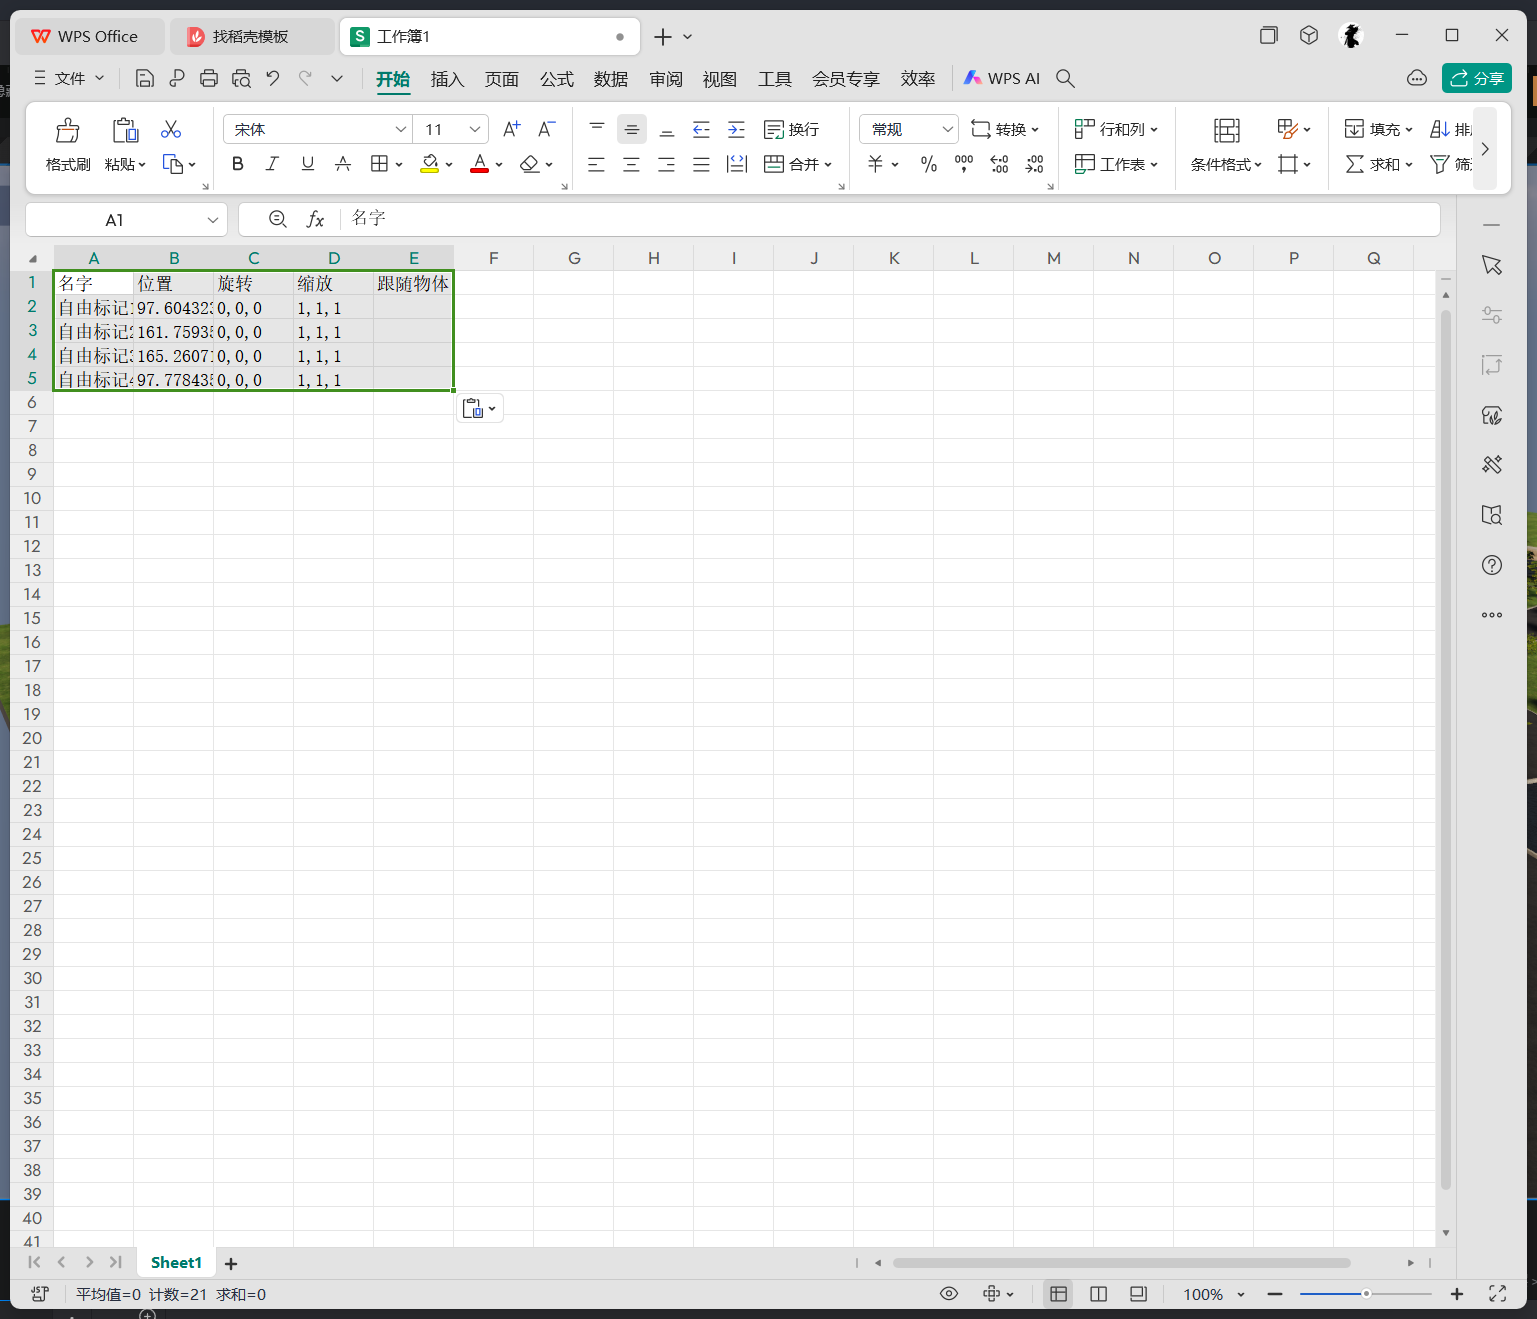Click the WPS AI button
1537x1319 pixels.
pyautogui.click(x=1002, y=78)
